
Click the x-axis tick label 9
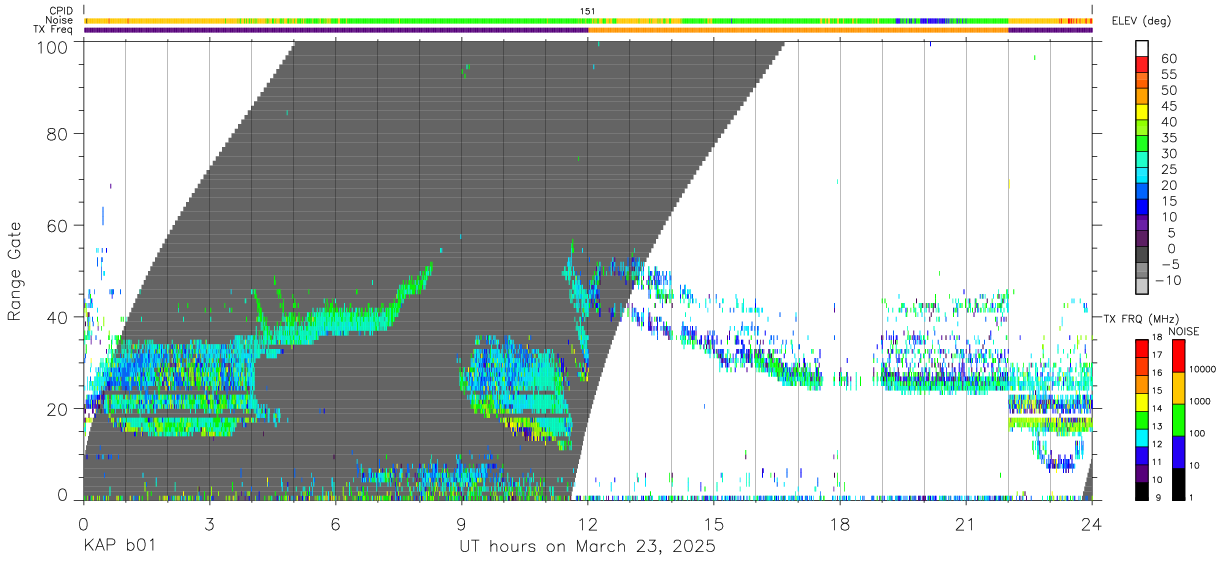(461, 525)
